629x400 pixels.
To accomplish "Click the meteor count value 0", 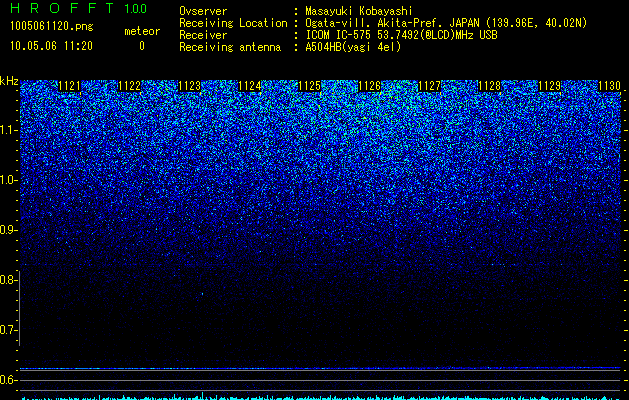I will click(142, 46).
